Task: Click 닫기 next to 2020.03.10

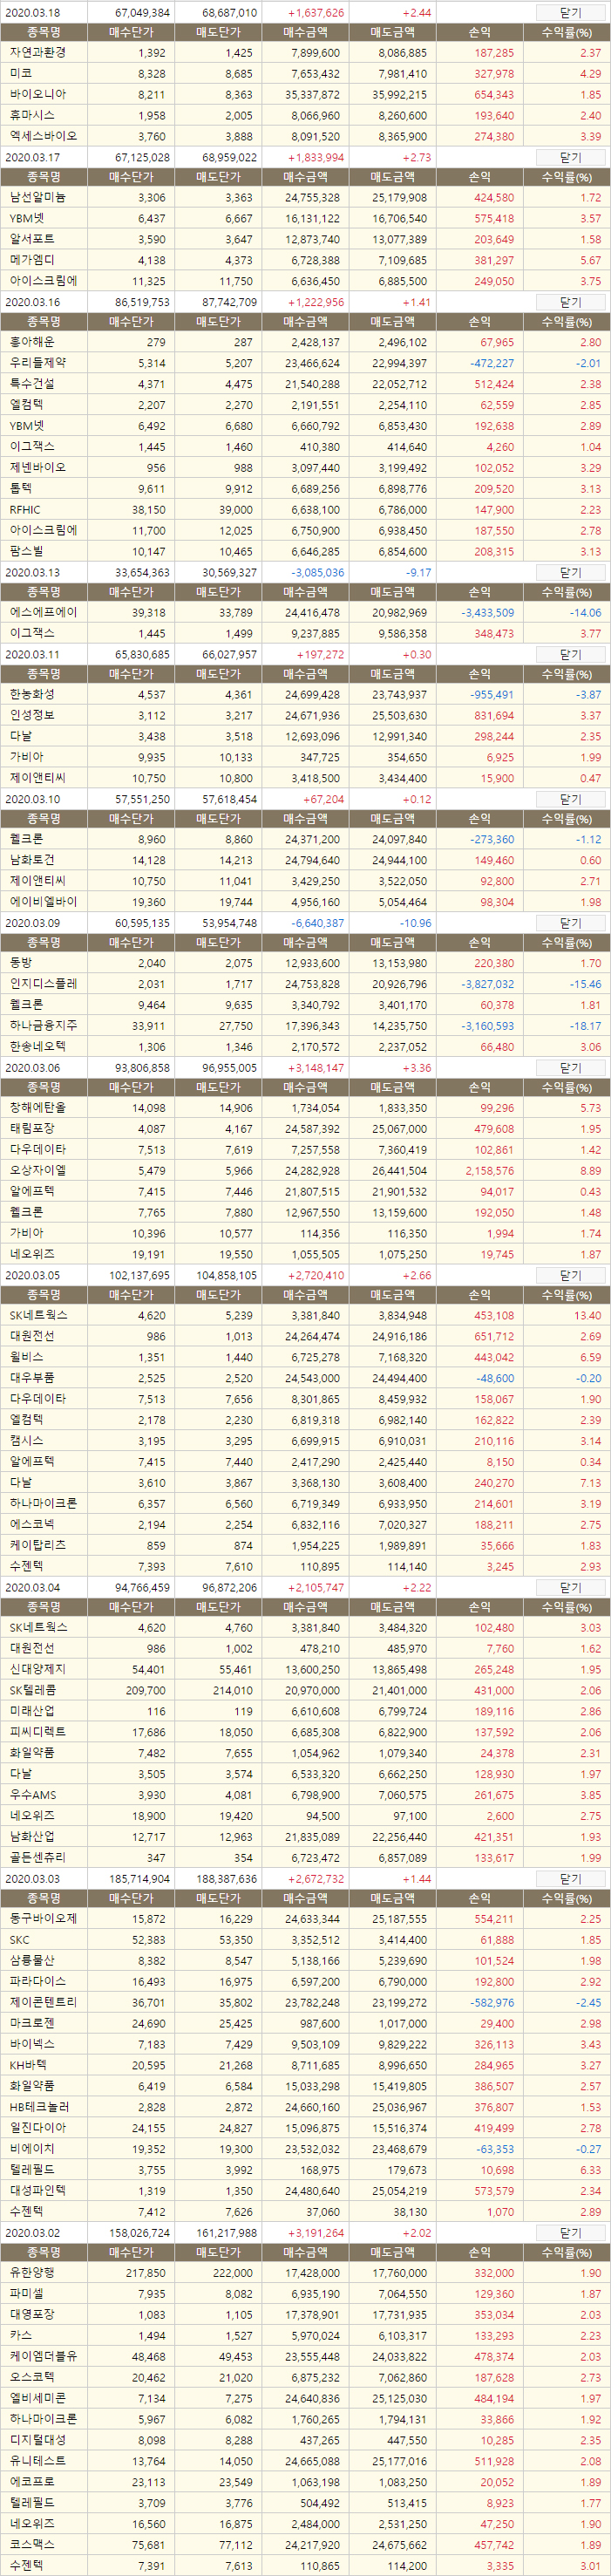Action: [x=570, y=799]
